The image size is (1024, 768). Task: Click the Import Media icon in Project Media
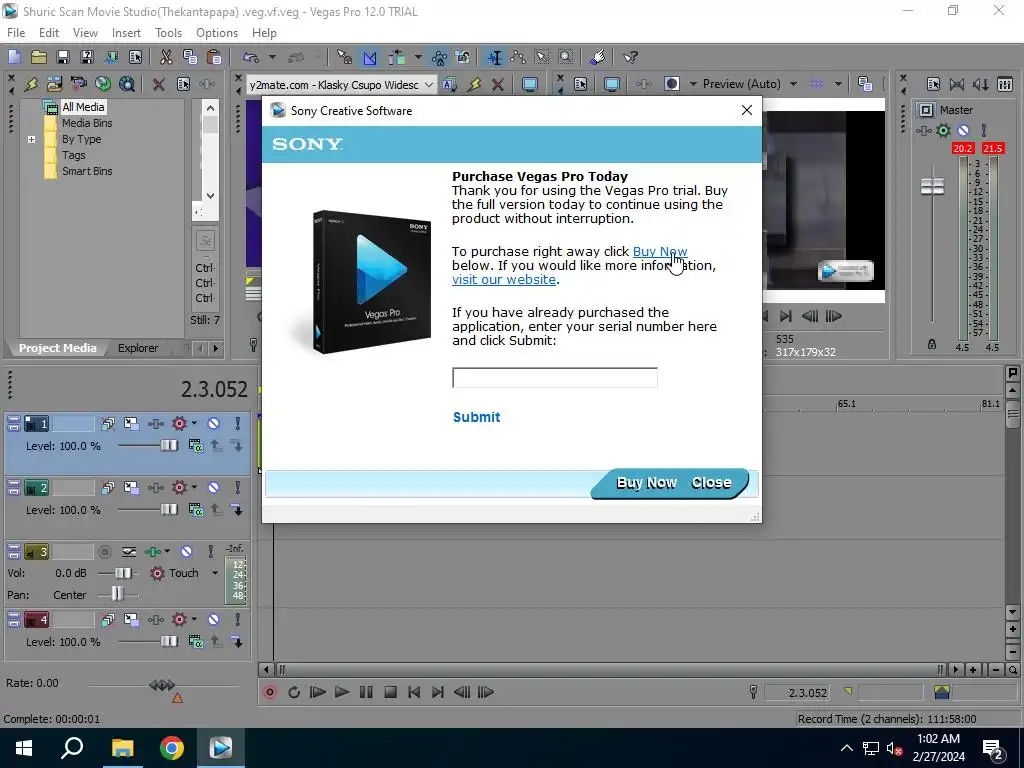coord(54,84)
